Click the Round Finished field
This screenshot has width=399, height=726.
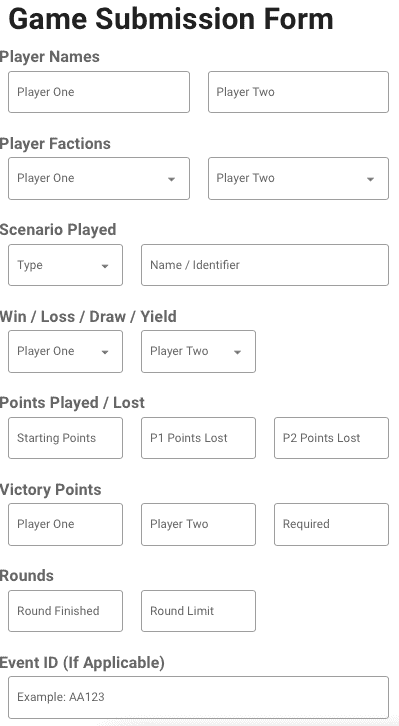pyautogui.click(x=65, y=611)
